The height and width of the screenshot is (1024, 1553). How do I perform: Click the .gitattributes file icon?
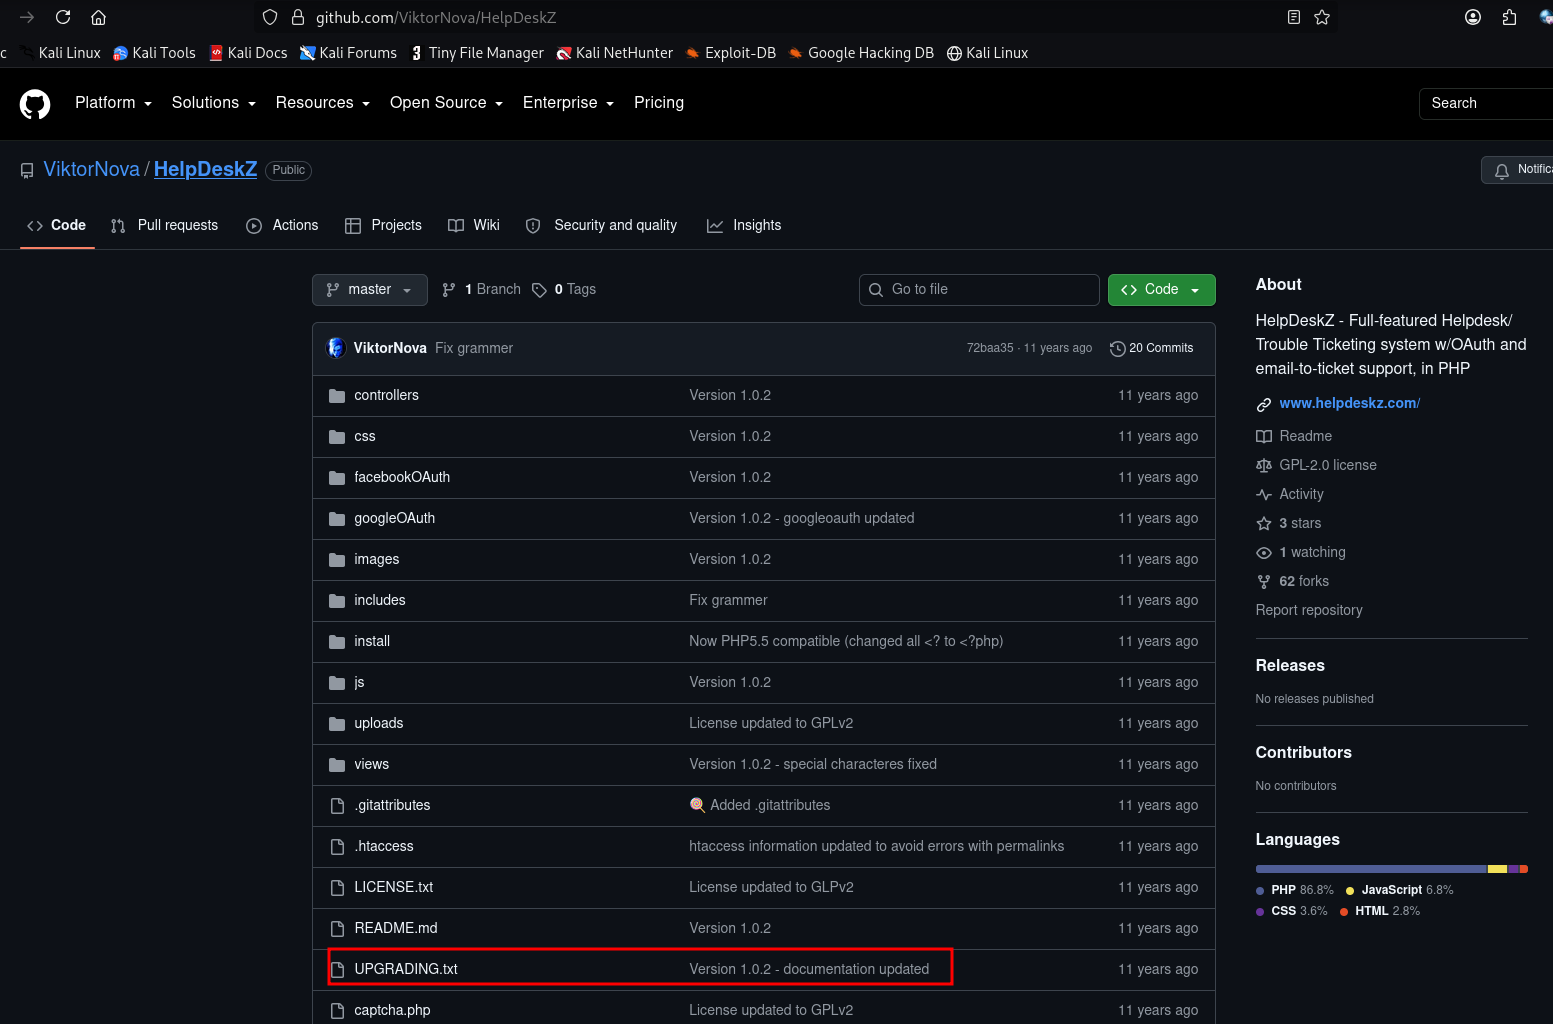(x=337, y=806)
